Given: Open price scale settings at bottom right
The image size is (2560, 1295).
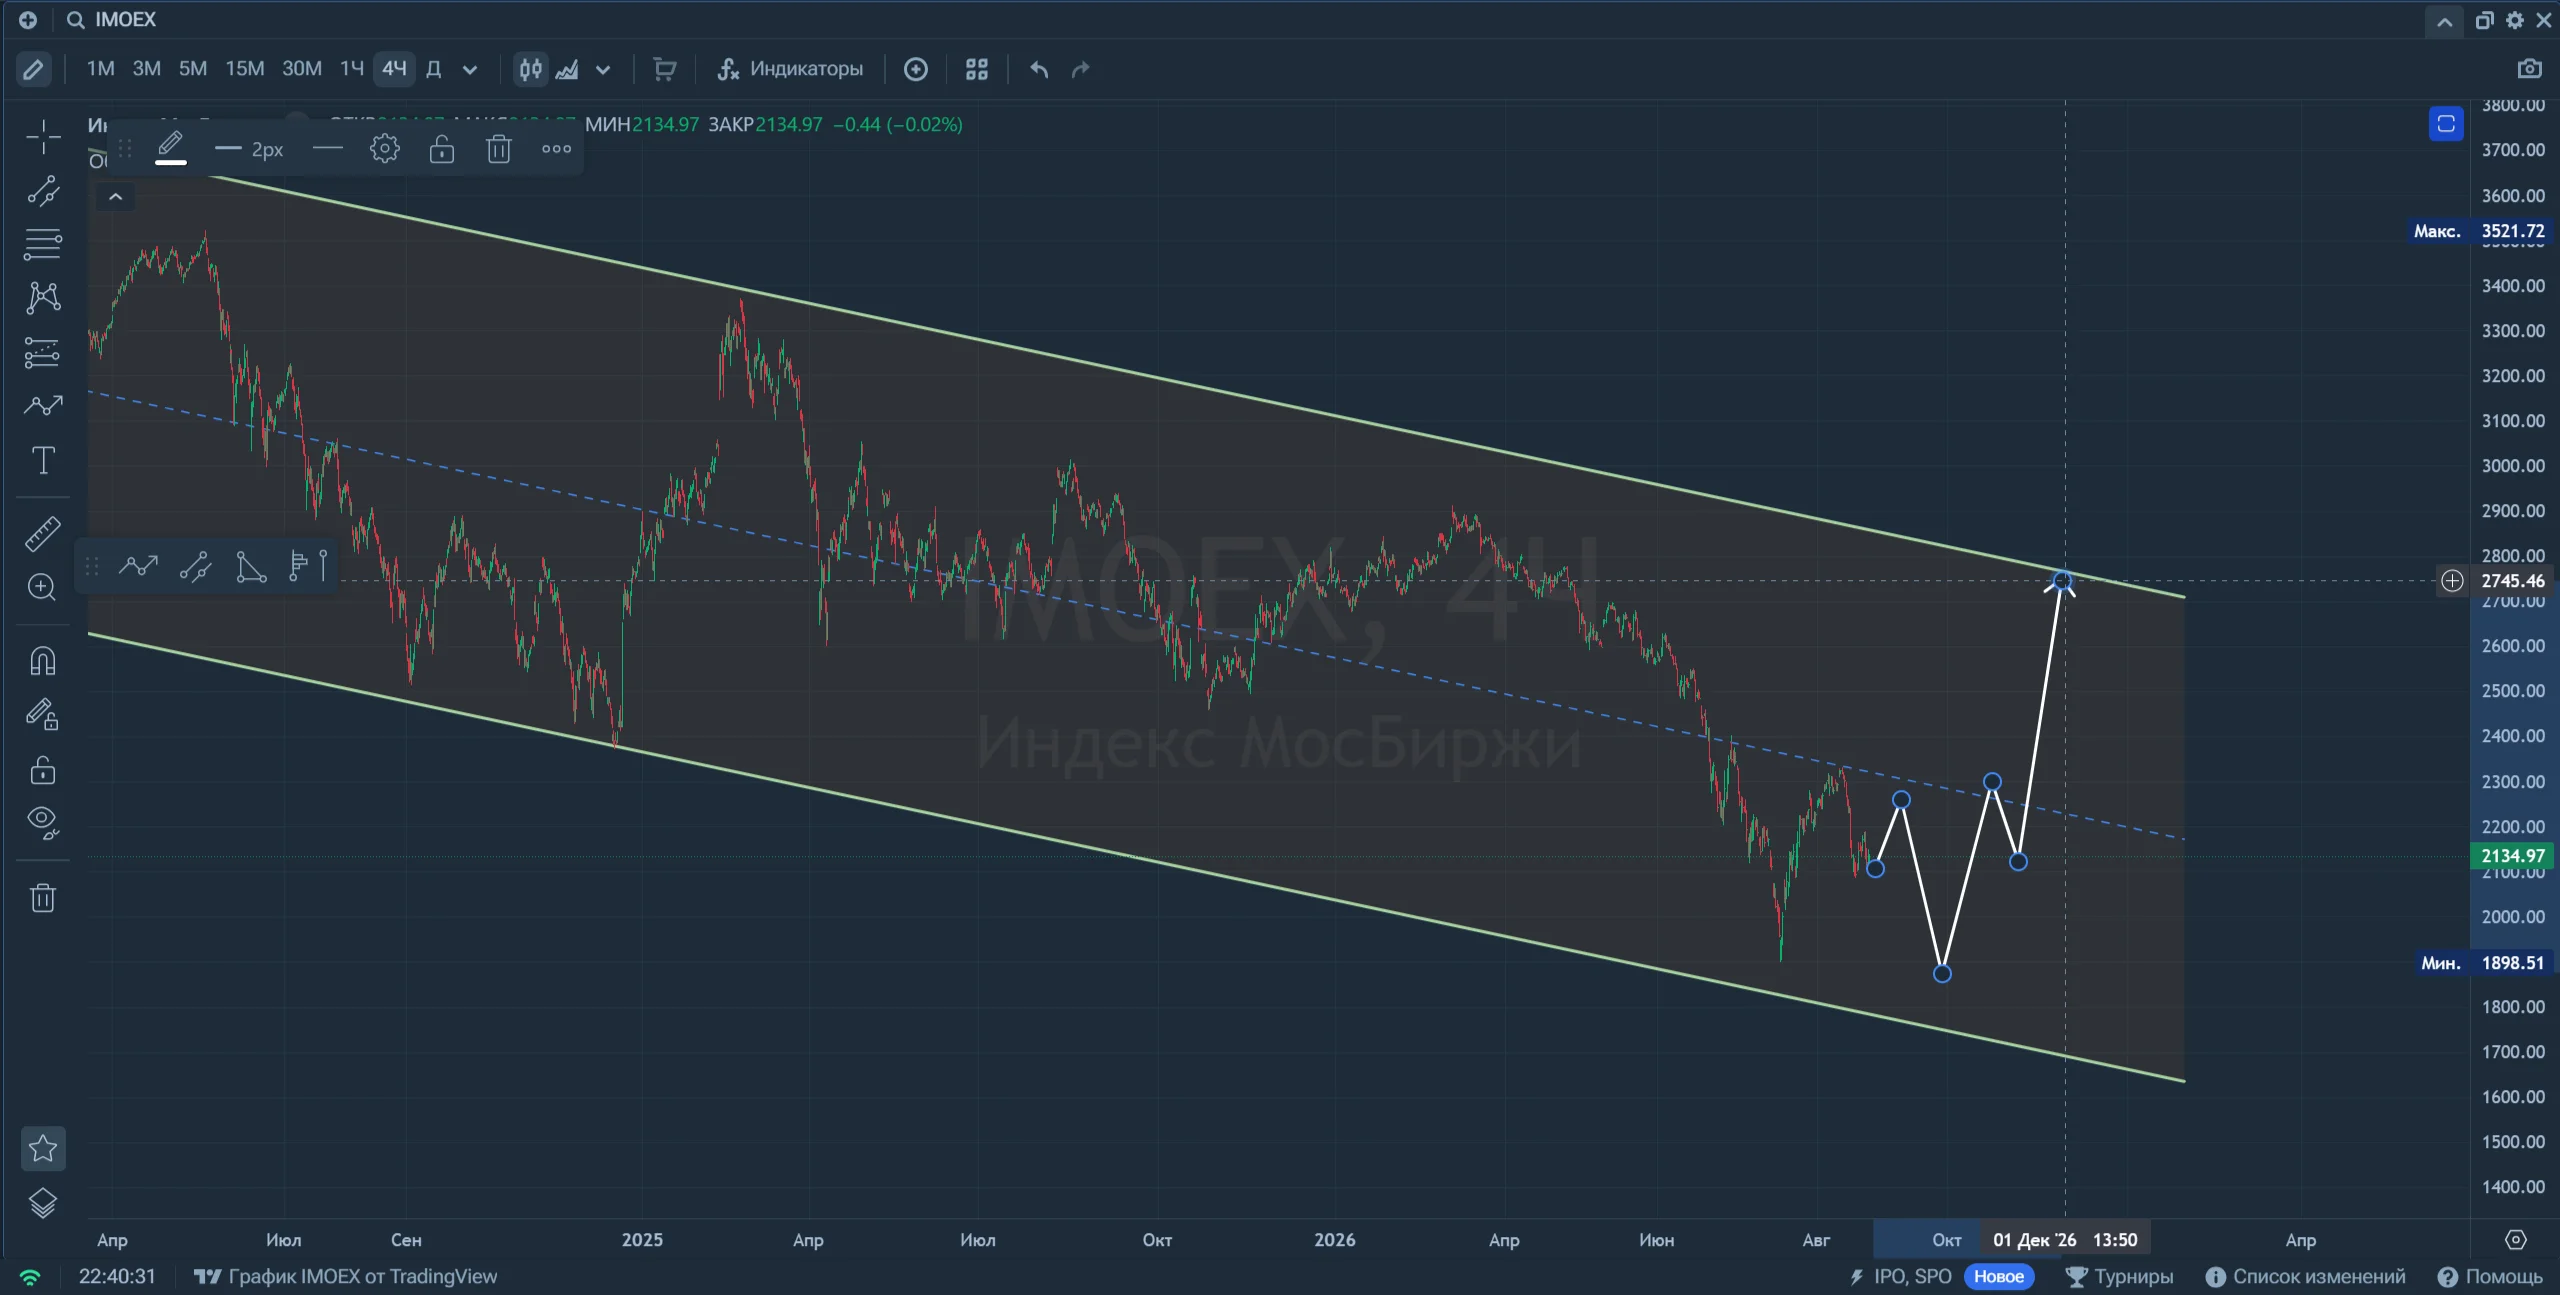Looking at the screenshot, I should [2515, 1240].
